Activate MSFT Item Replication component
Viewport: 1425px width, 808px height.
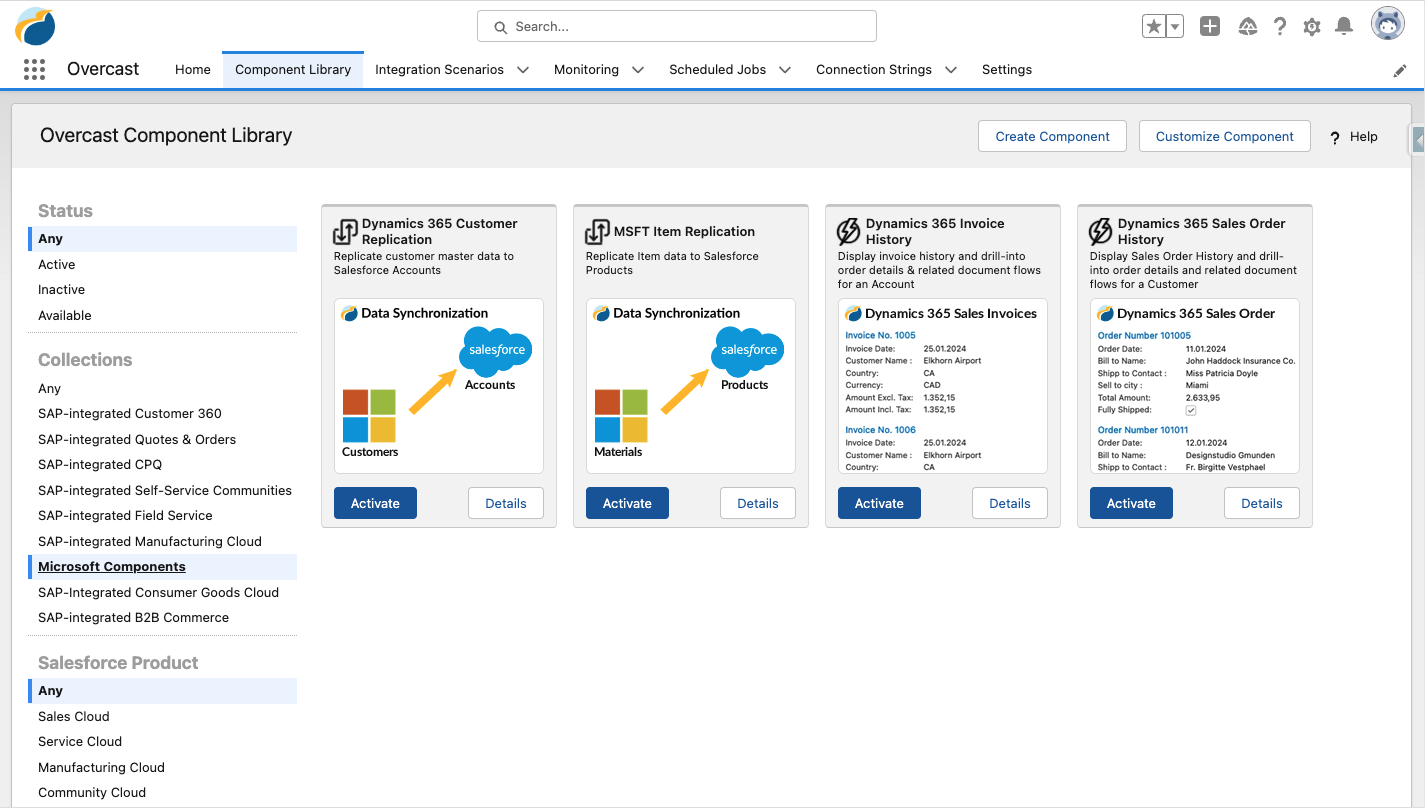tap(627, 503)
